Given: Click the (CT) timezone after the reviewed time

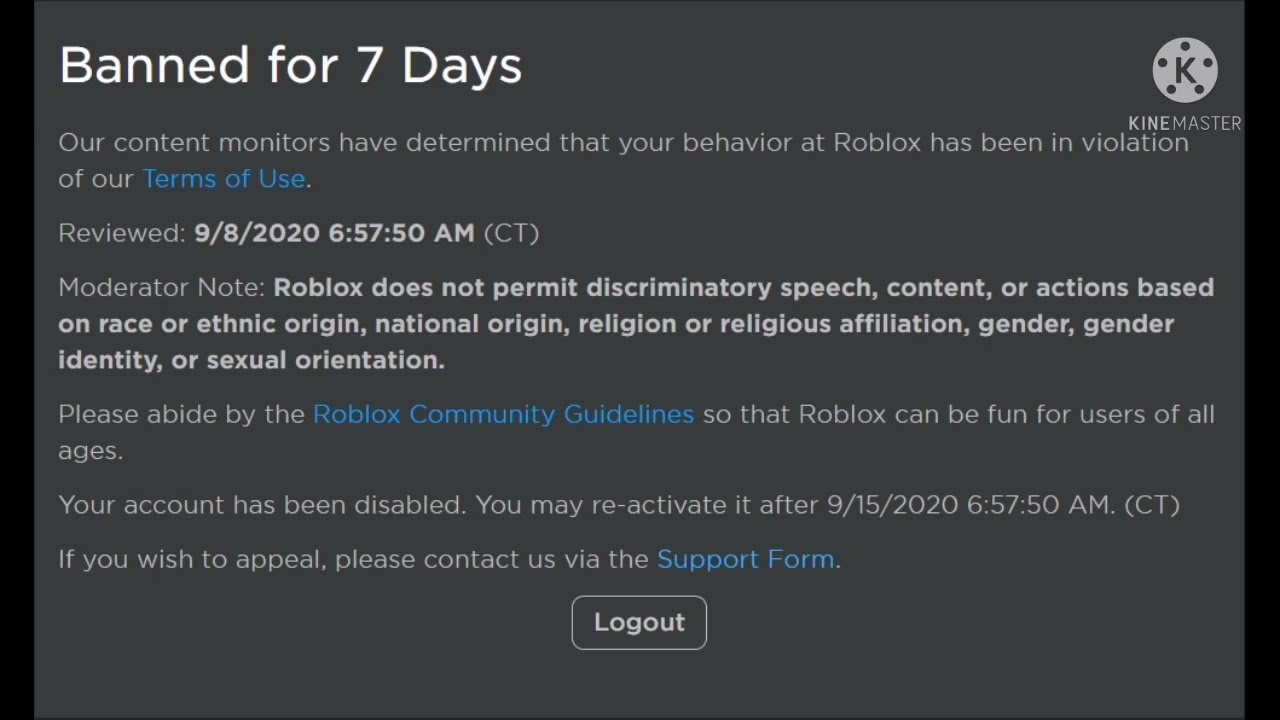Looking at the screenshot, I should point(511,233).
